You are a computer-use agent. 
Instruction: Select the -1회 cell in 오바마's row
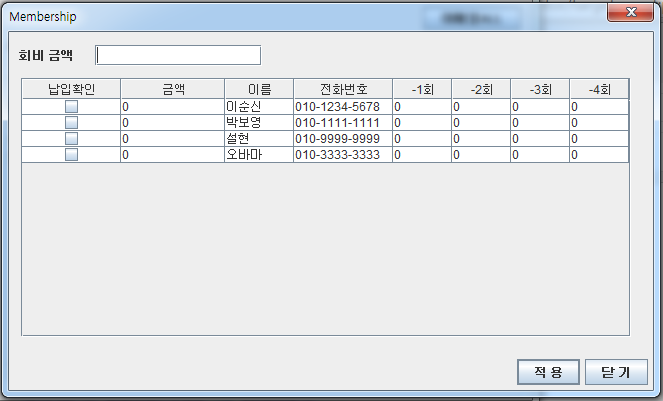pyautogui.click(x=422, y=155)
